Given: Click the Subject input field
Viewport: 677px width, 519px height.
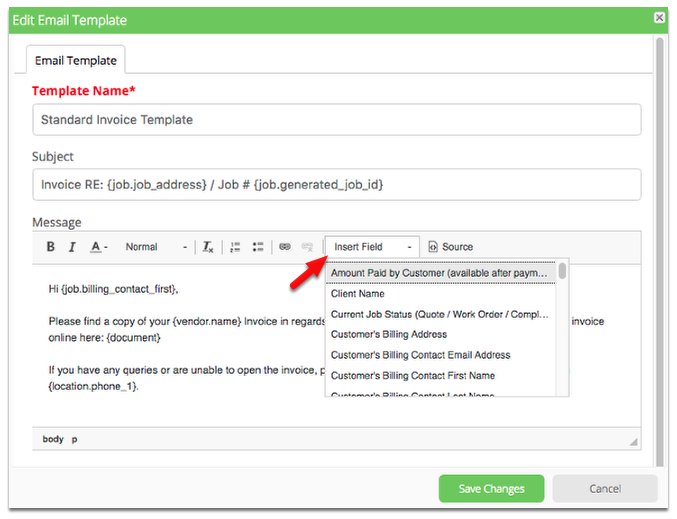Looking at the screenshot, I should pos(337,184).
